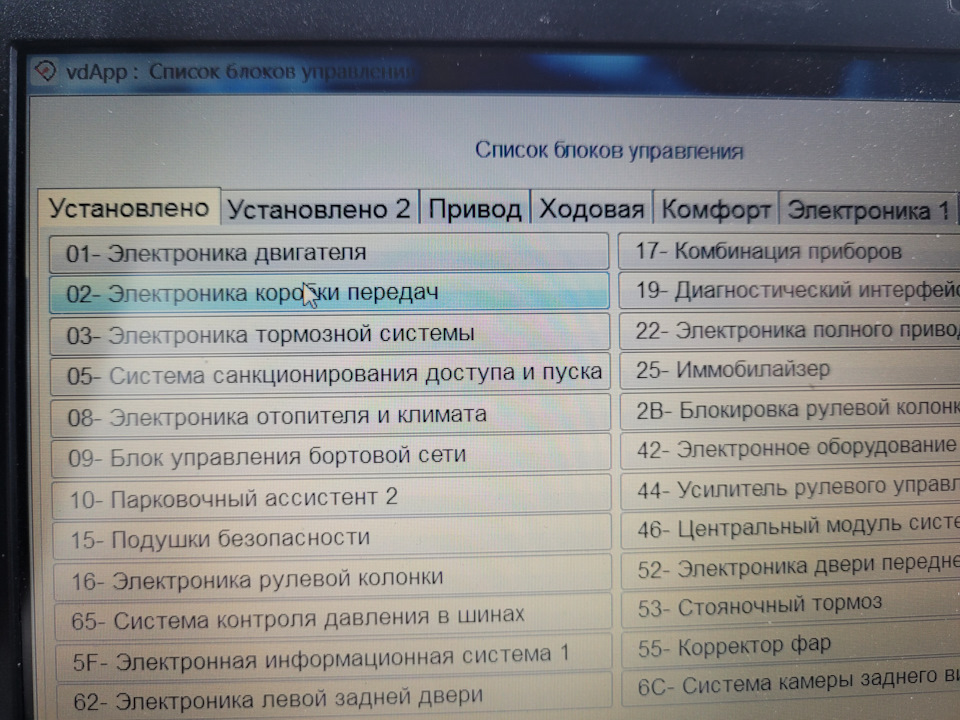Select 02- Электроника коробки передач
Image resolution: width=960 pixels, height=720 pixels.
point(329,293)
